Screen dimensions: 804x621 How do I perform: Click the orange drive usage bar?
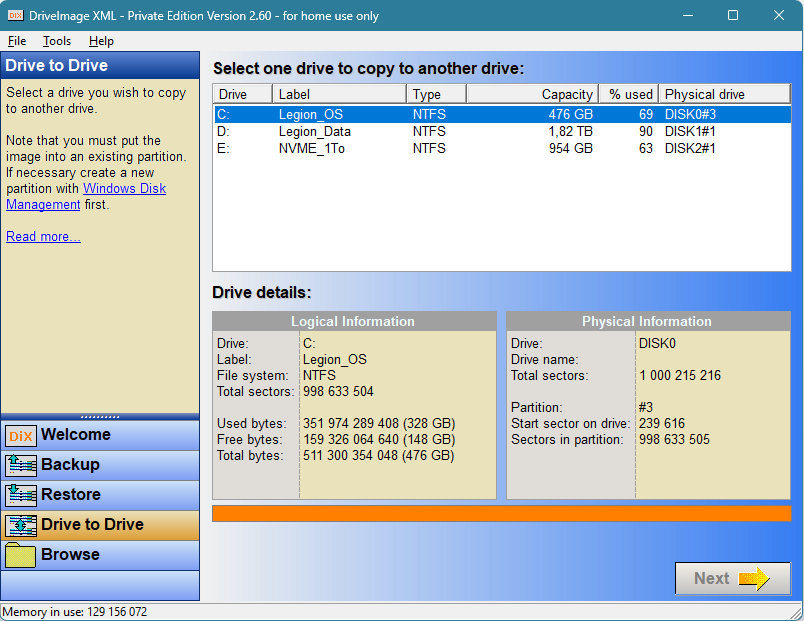tap(501, 513)
